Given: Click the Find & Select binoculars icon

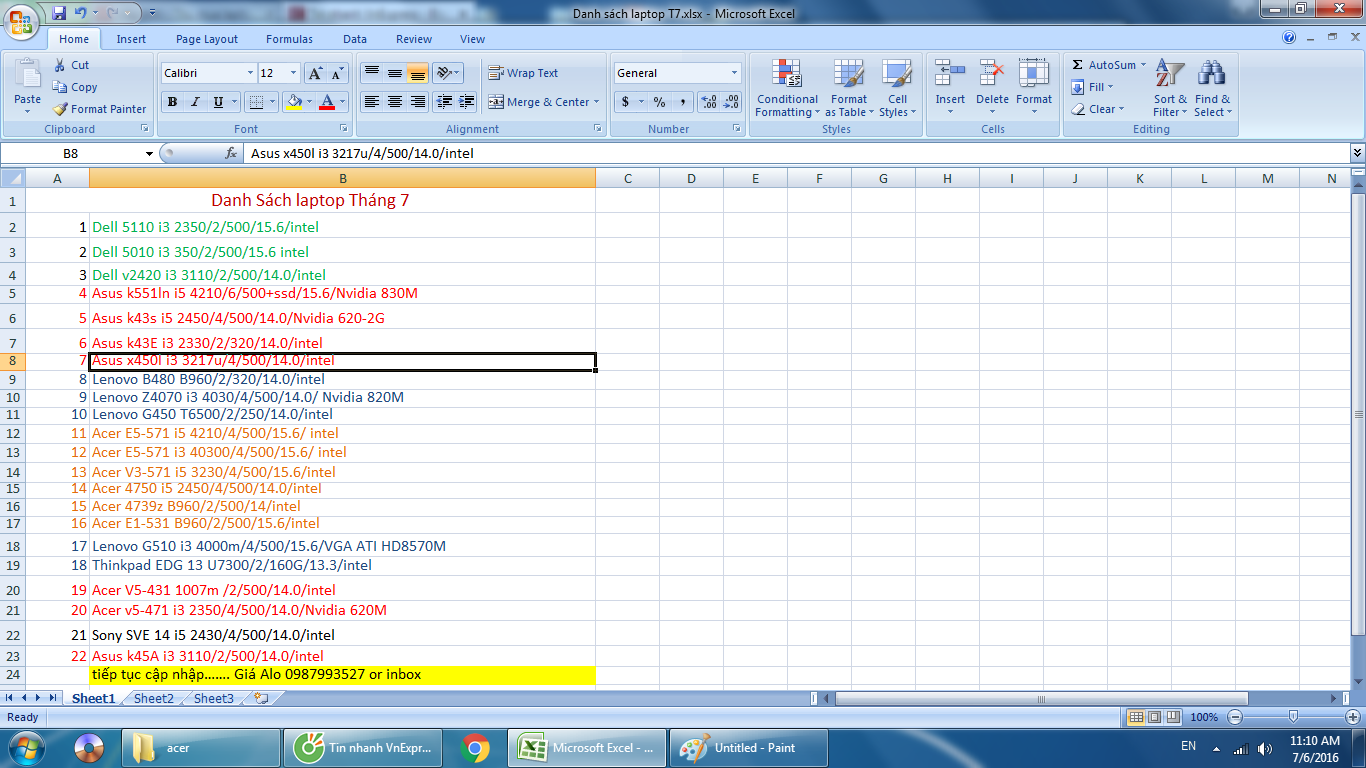Looking at the screenshot, I should pos(1212,75).
